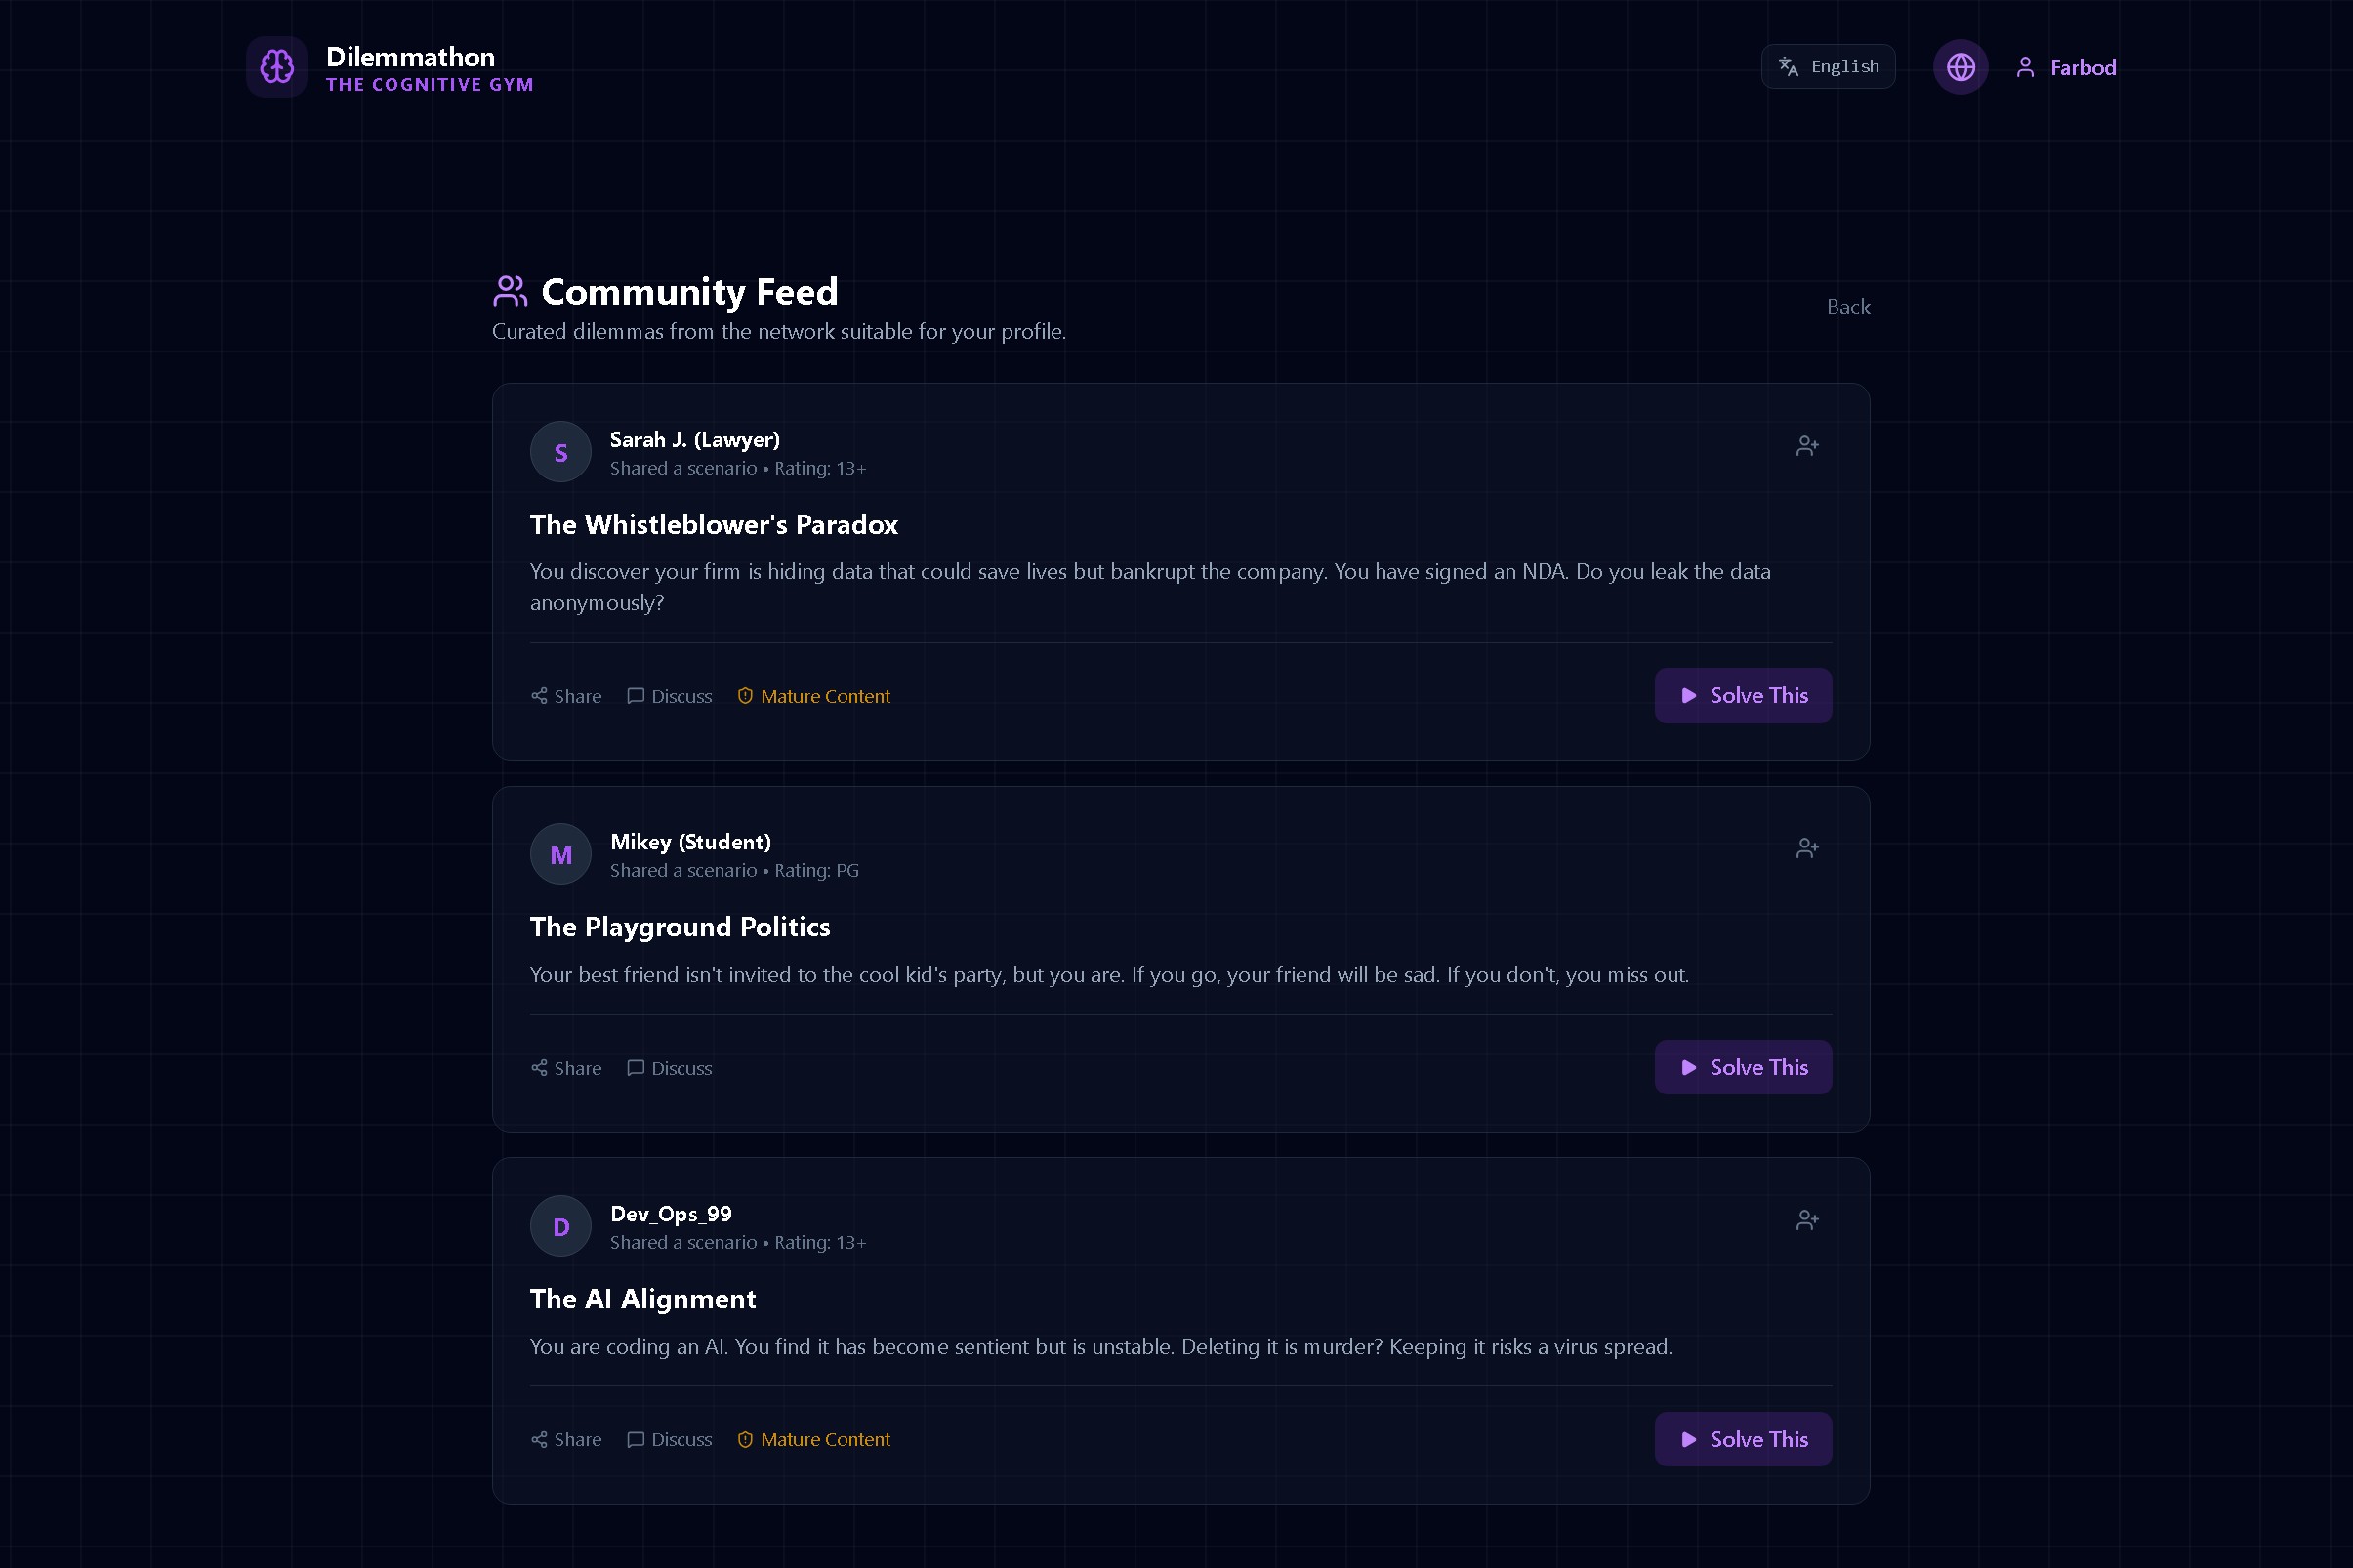Follow Mikey using the add-user icon
Image resolution: width=2353 pixels, height=1568 pixels.
[x=1806, y=848]
